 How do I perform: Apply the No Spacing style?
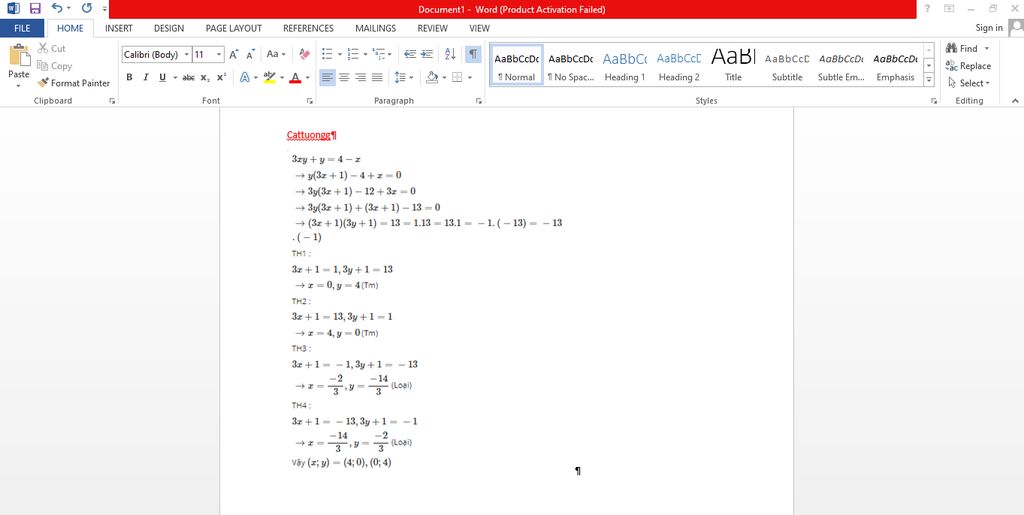(x=571, y=65)
